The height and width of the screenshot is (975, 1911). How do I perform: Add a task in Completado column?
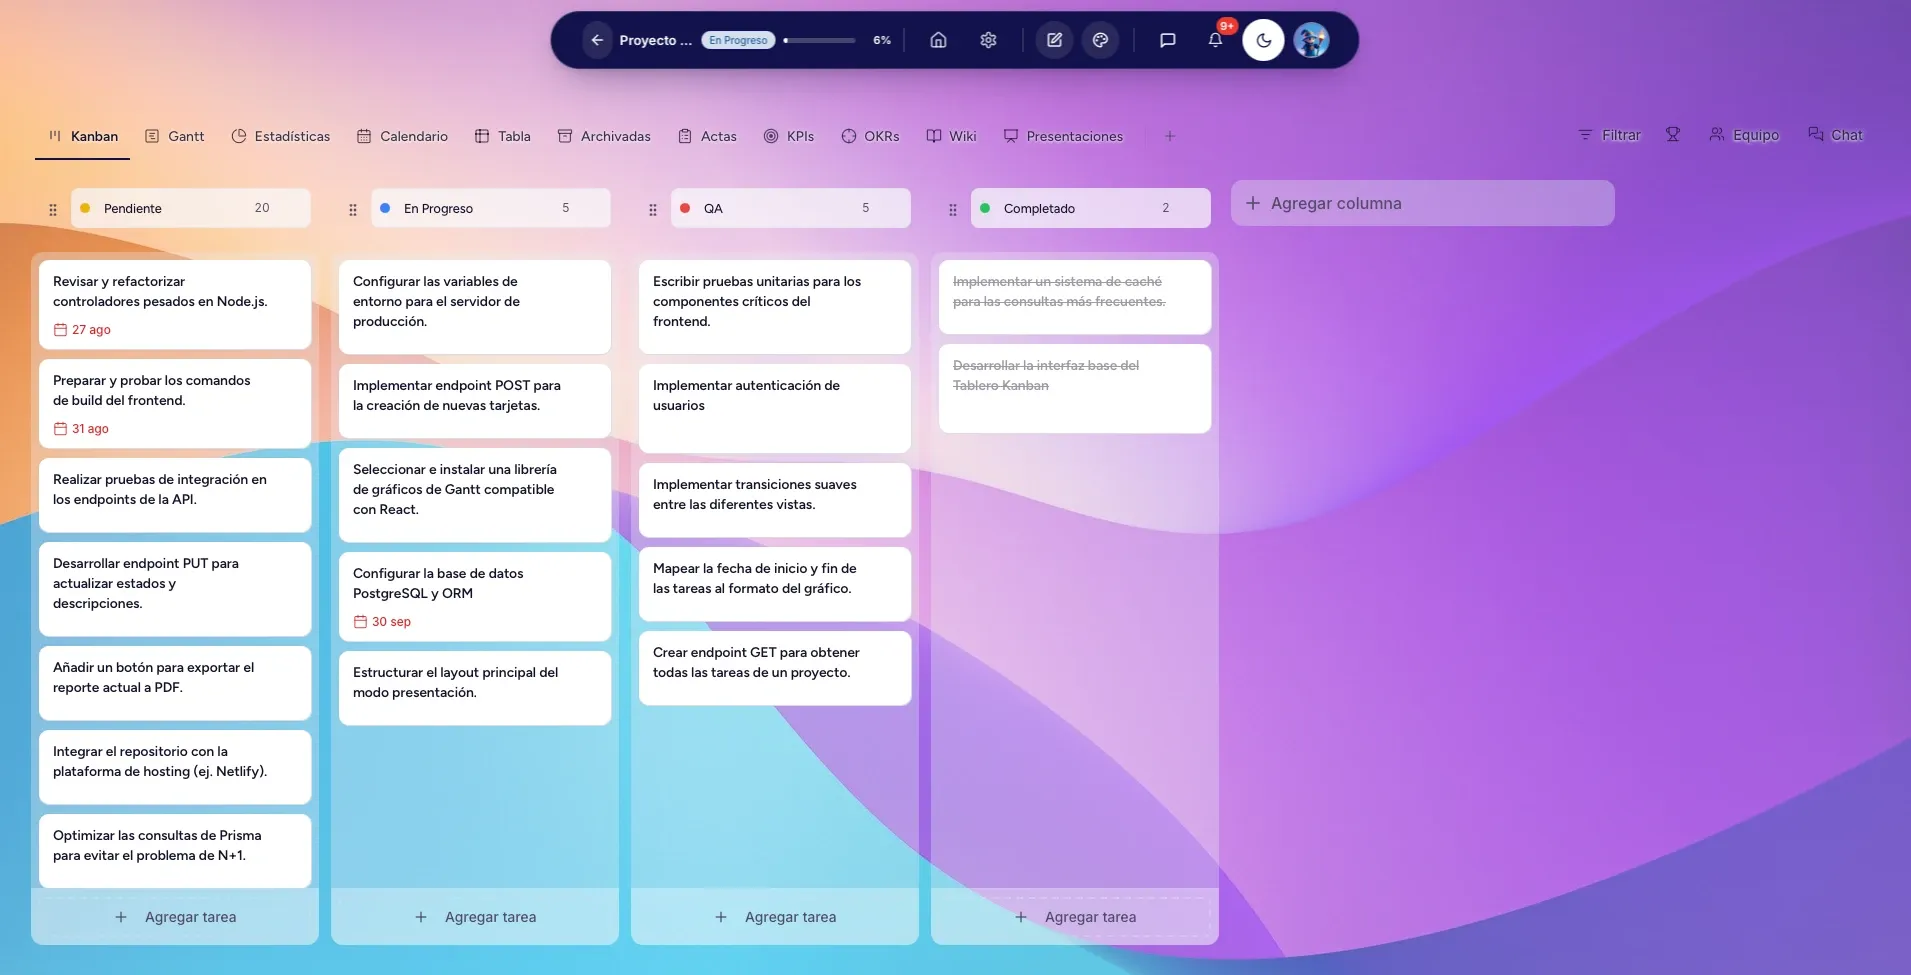coord(1075,917)
